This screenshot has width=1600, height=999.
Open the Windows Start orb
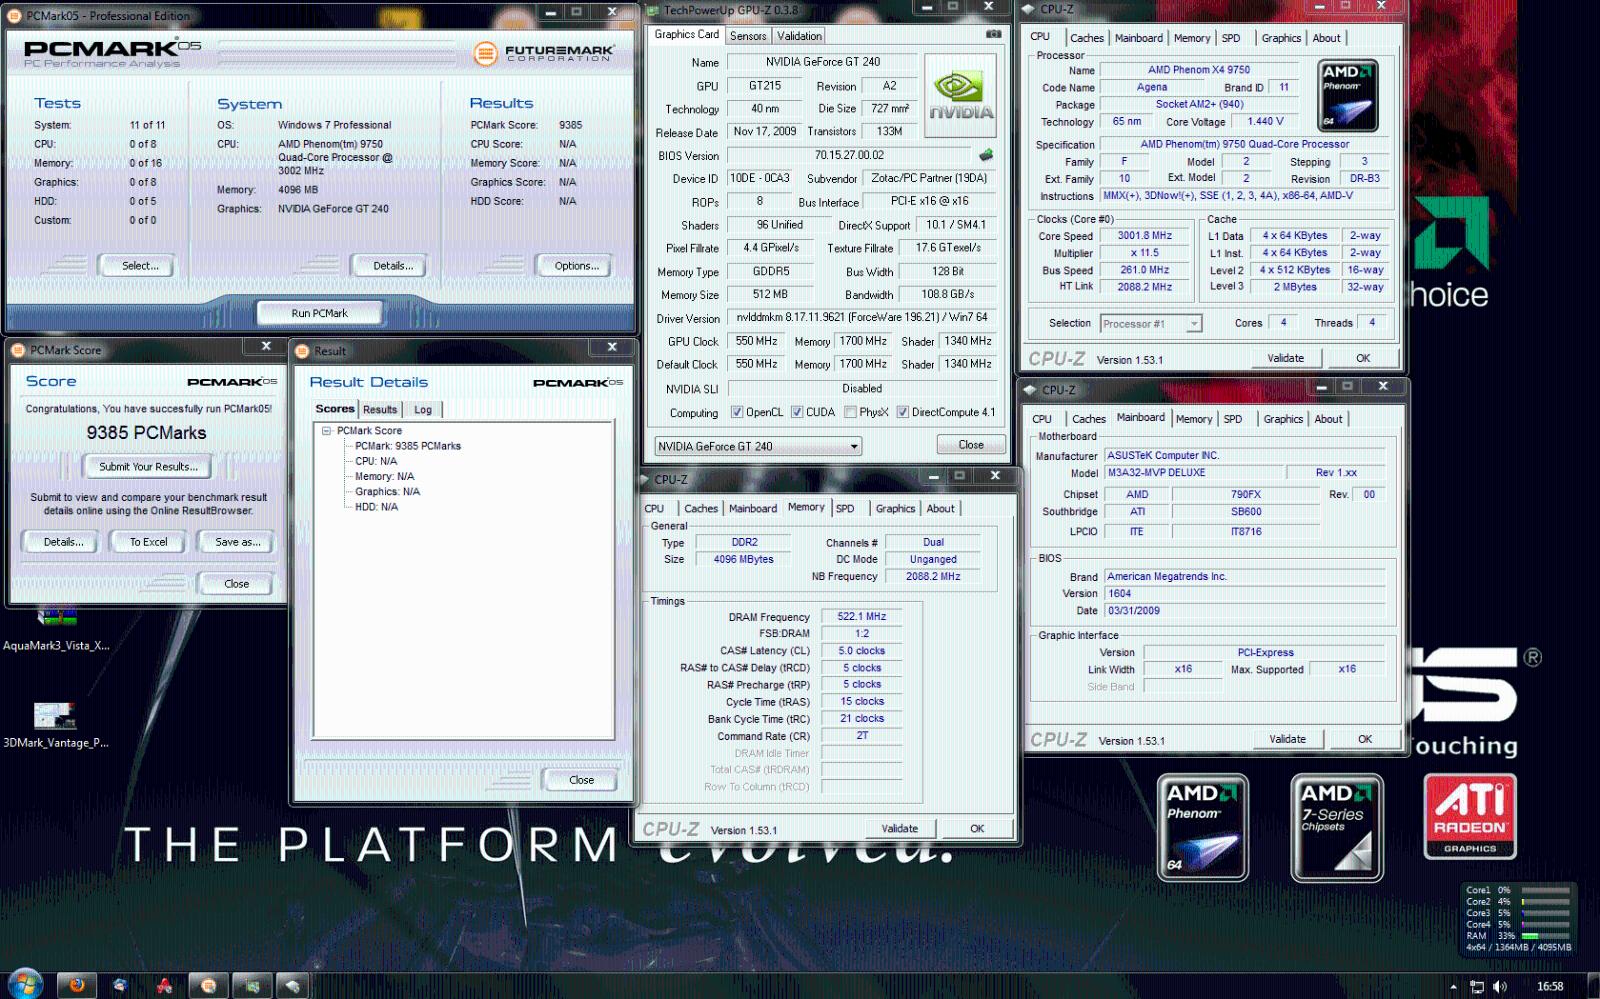(25, 984)
